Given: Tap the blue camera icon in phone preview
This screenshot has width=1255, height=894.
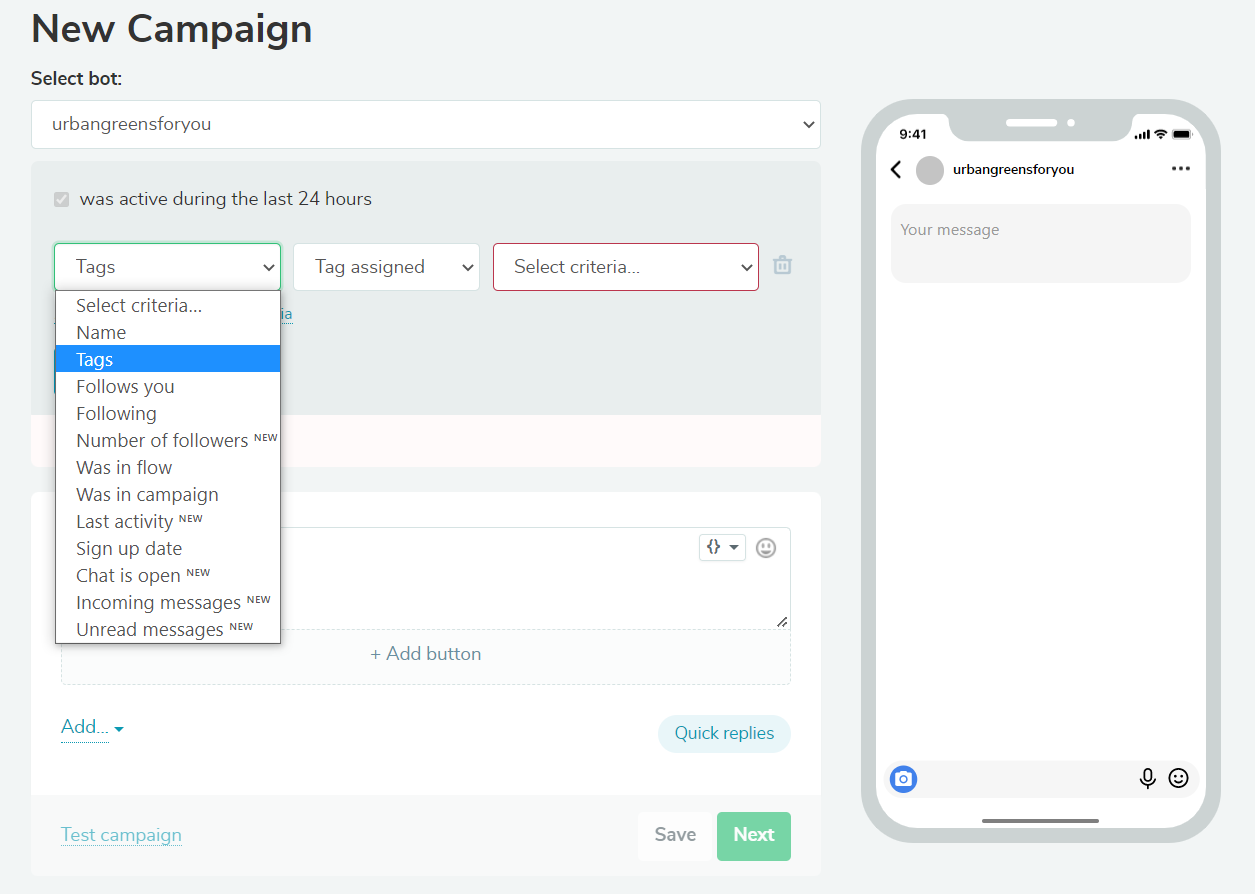Looking at the screenshot, I should click(903, 778).
